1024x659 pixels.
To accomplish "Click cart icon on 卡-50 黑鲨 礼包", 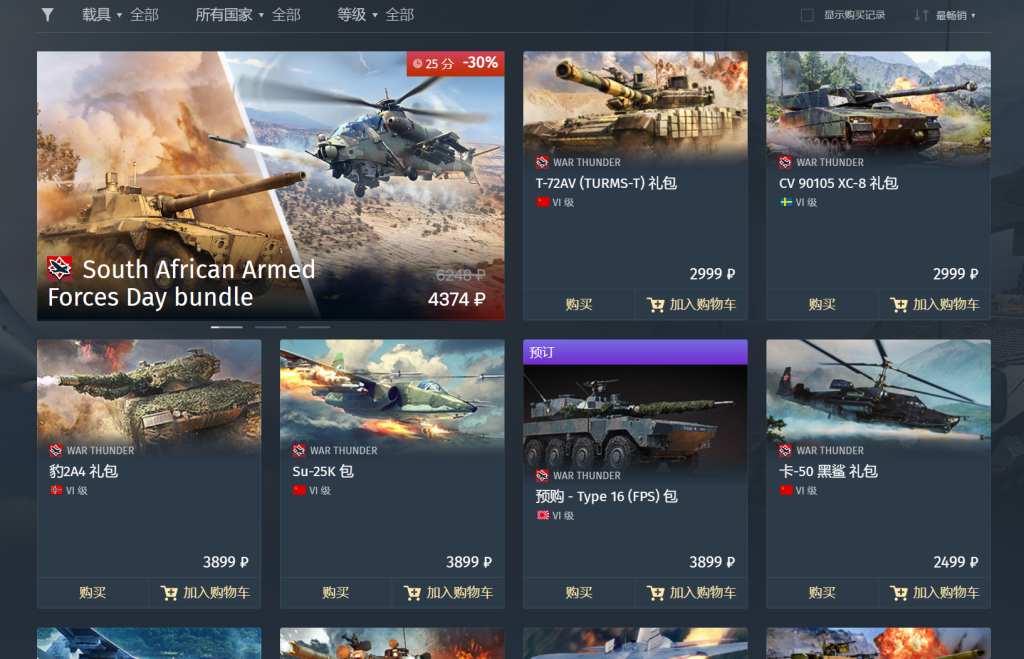I will (x=899, y=592).
